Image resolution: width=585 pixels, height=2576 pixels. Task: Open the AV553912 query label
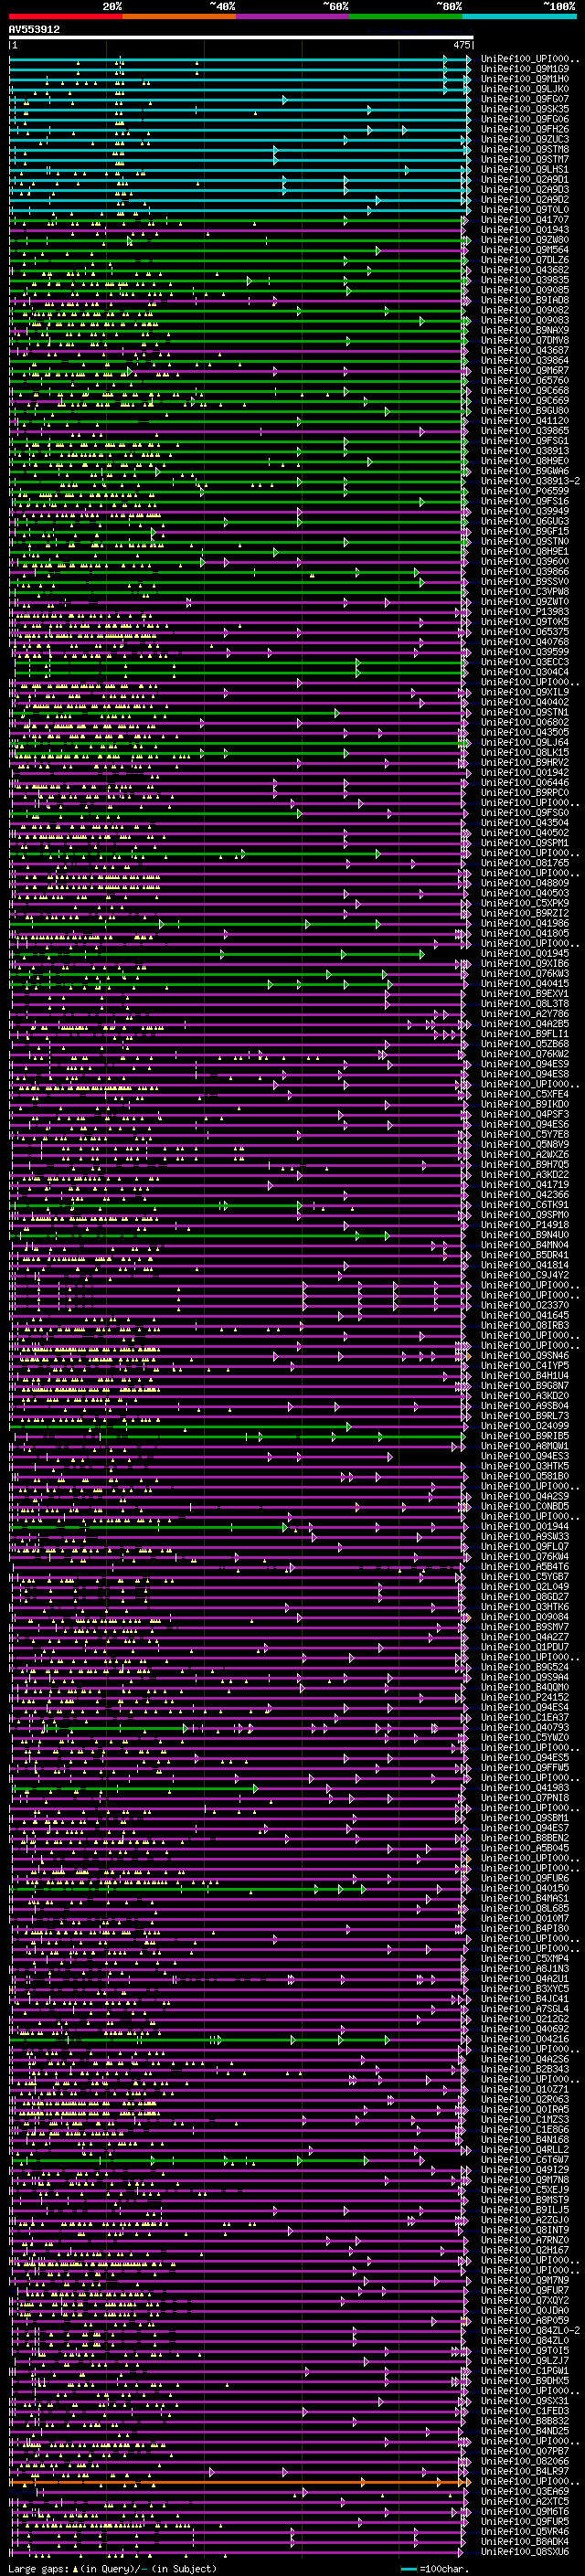(34, 30)
